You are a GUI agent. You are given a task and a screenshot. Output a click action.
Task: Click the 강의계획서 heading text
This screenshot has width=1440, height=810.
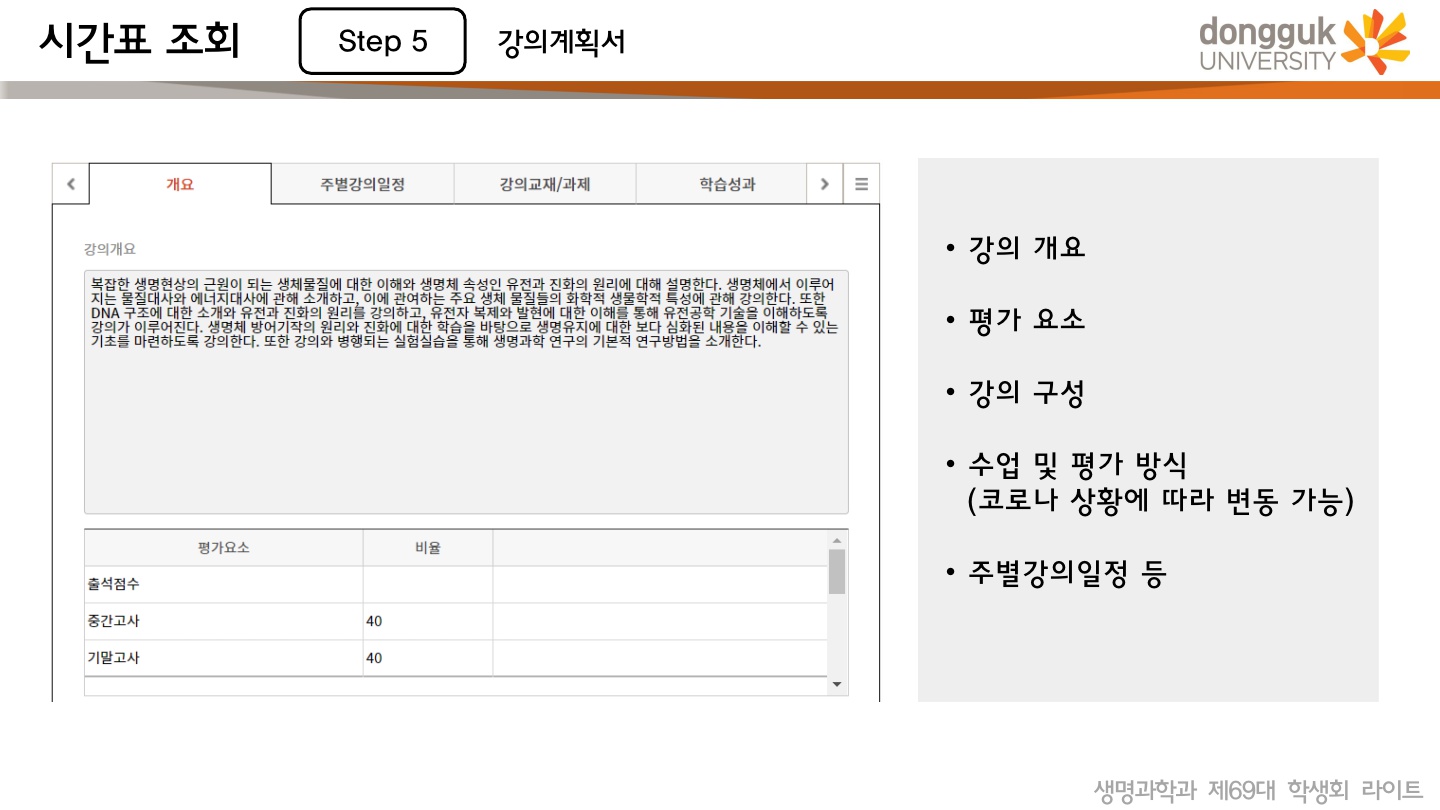coord(561,42)
